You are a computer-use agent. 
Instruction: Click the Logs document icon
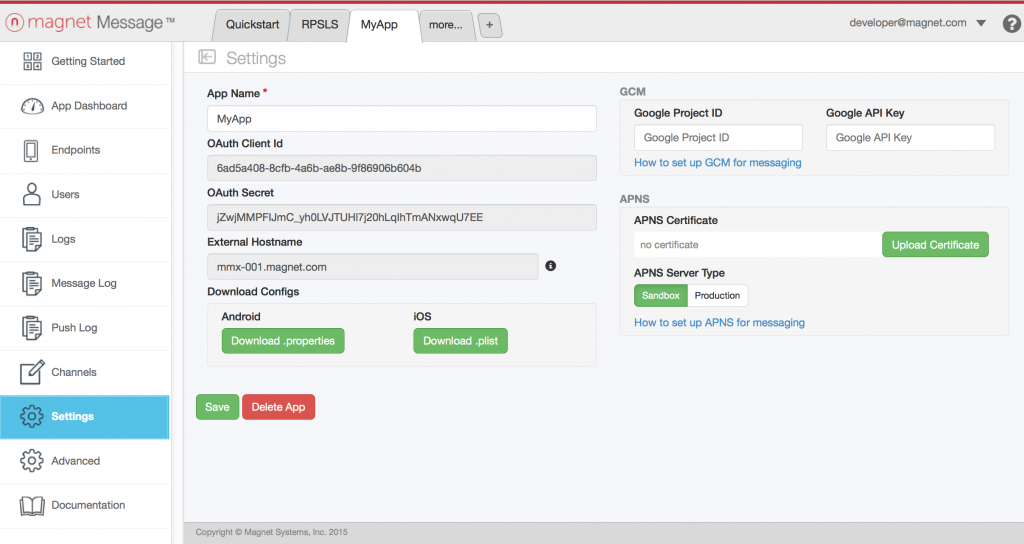coord(31,239)
